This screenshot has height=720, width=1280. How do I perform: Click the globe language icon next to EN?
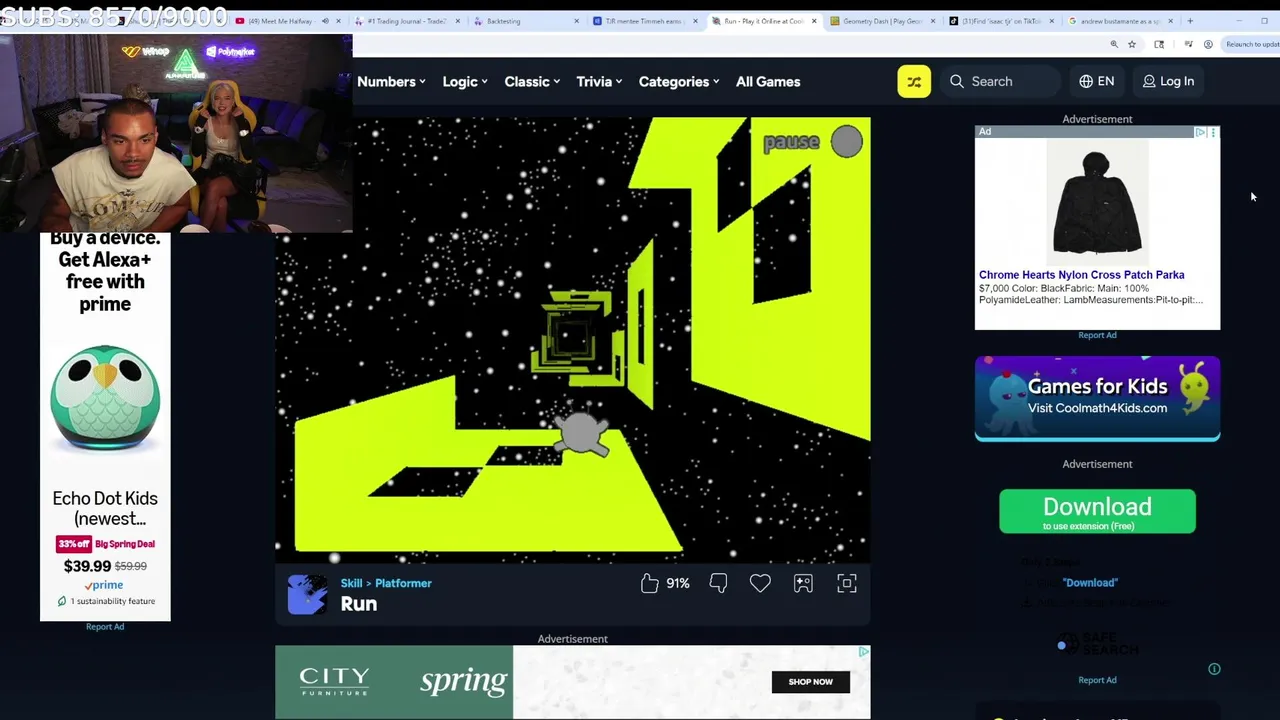(x=1086, y=82)
